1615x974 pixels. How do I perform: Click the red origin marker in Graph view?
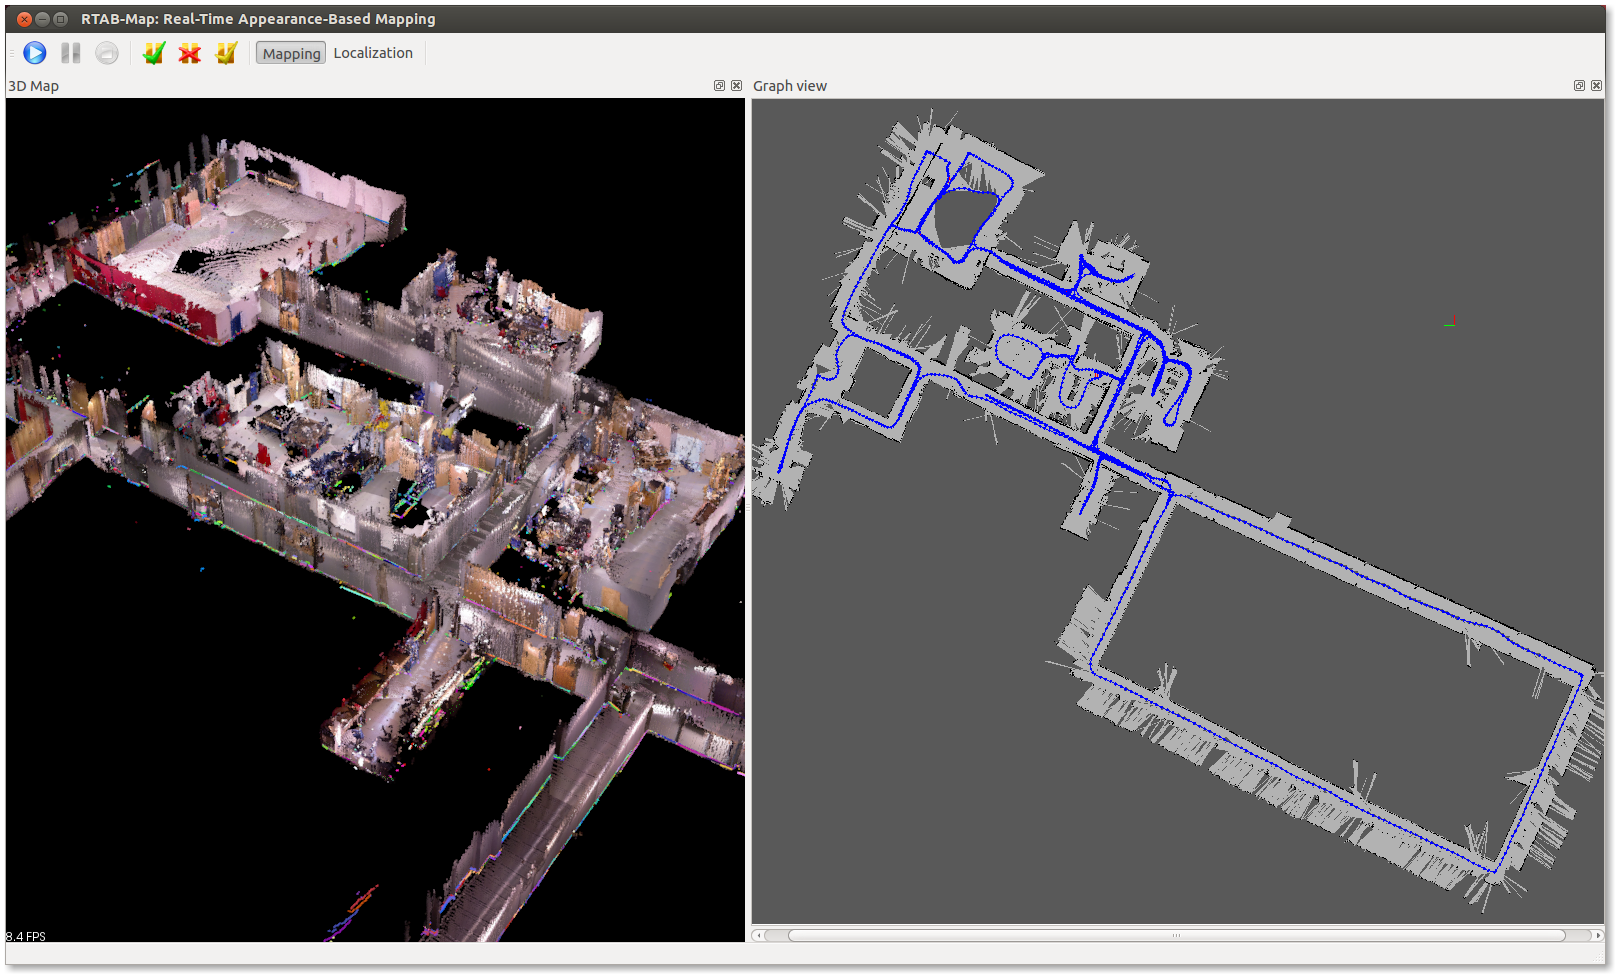[x=1450, y=321]
